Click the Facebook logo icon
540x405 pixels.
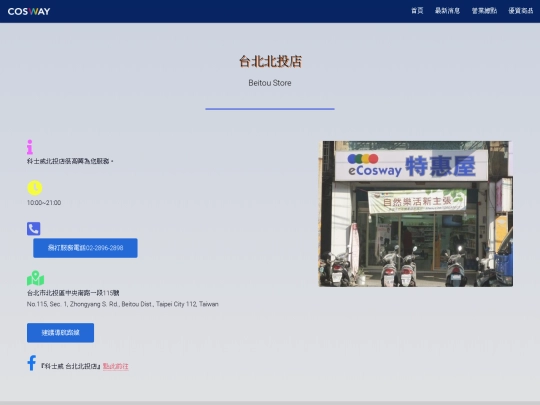32,363
